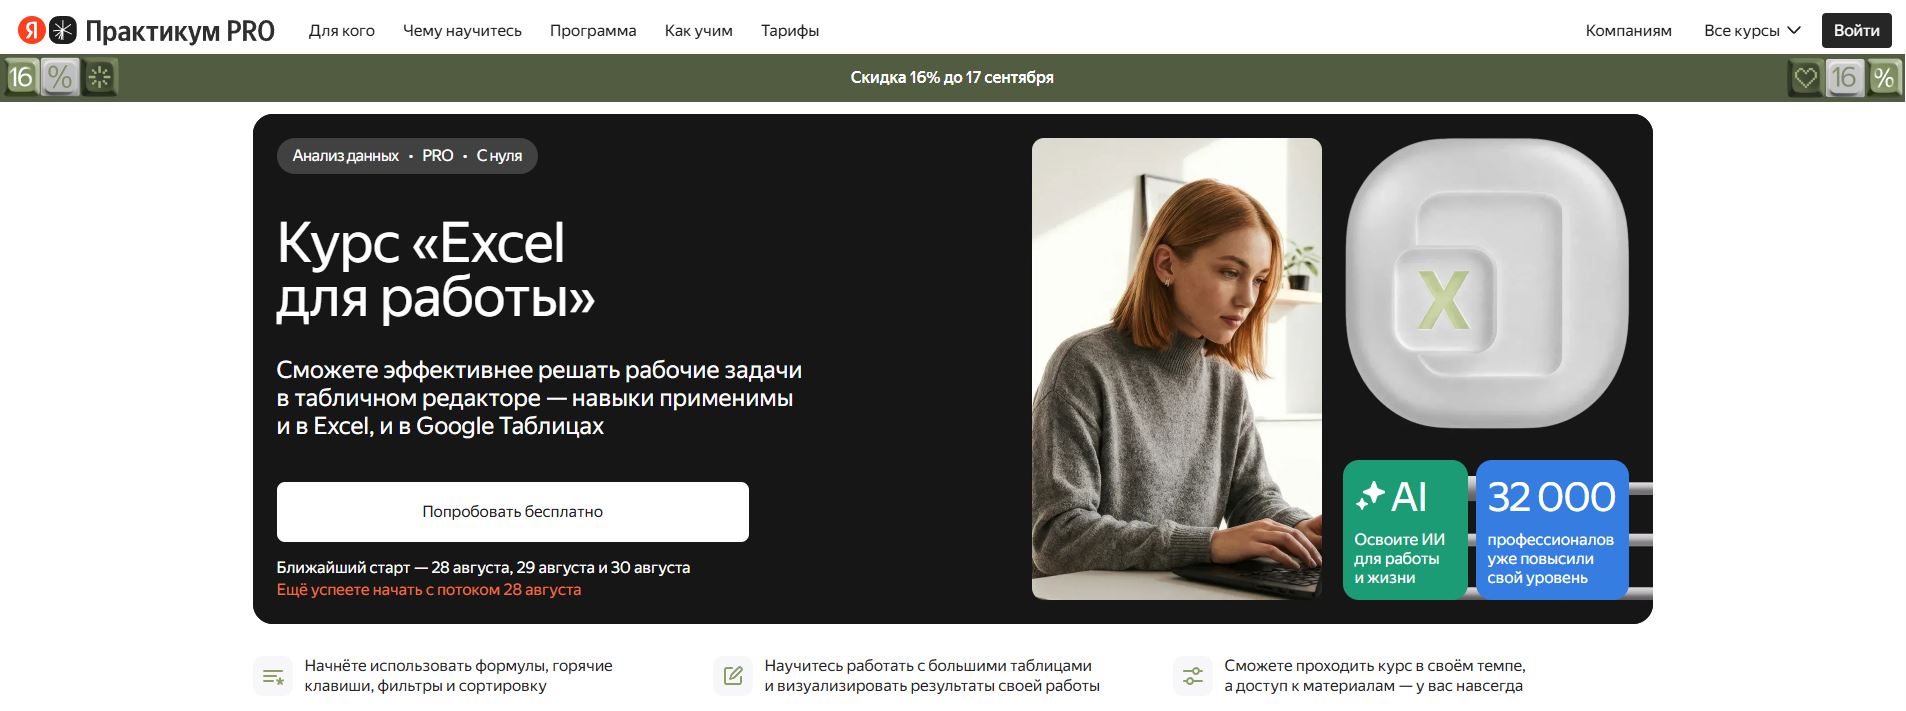Click the Анализ данных tag
The width and height of the screenshot is (1906, 711).
click(345, 156)
